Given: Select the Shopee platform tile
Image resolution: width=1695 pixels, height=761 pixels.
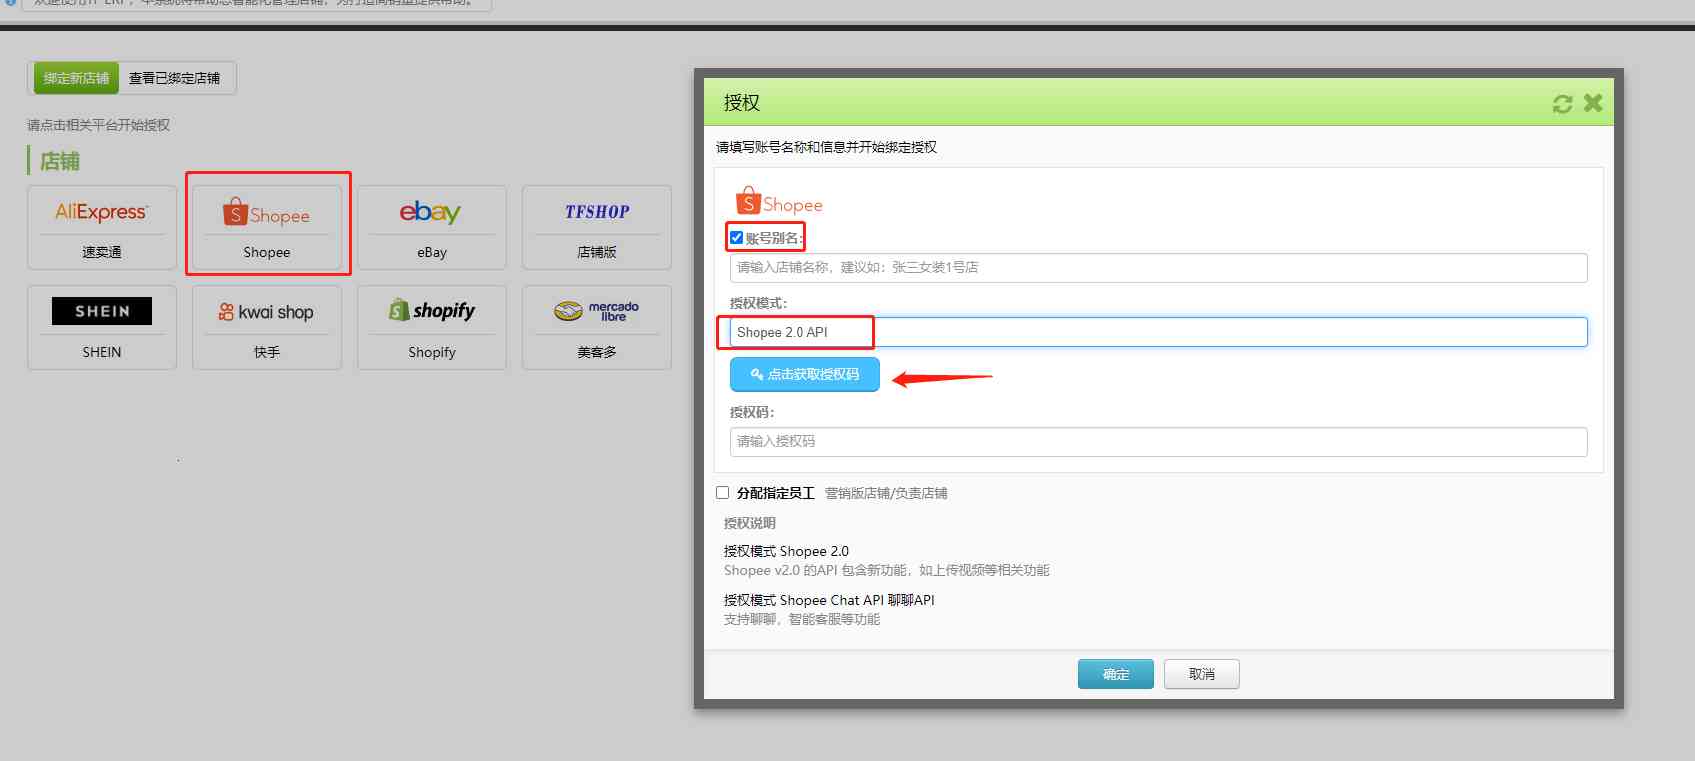Looking at the screenshot, I should [267, 227].
